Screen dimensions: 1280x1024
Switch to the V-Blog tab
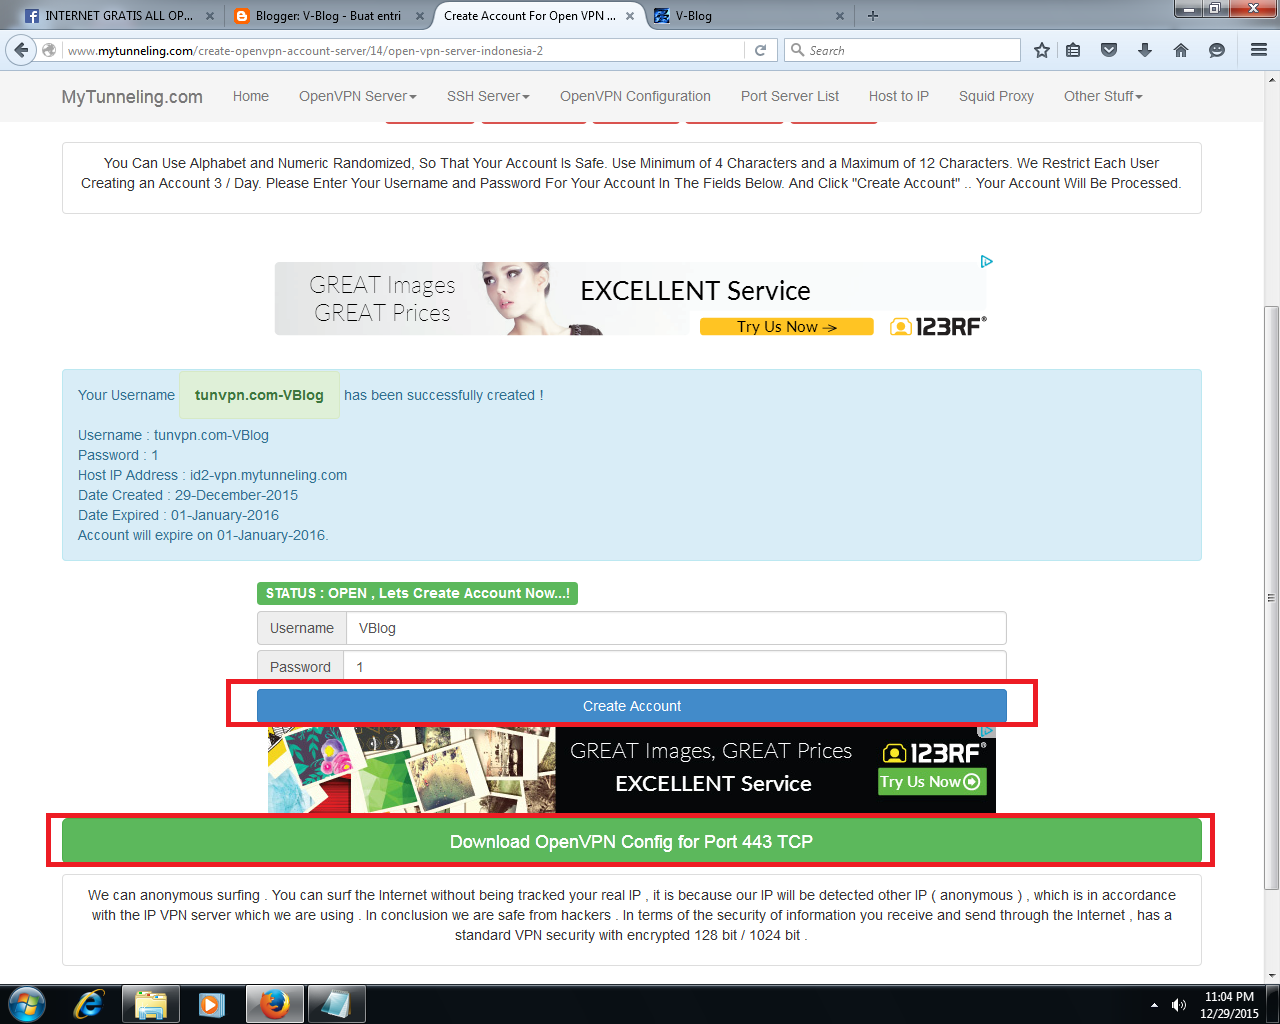[748, 16]
